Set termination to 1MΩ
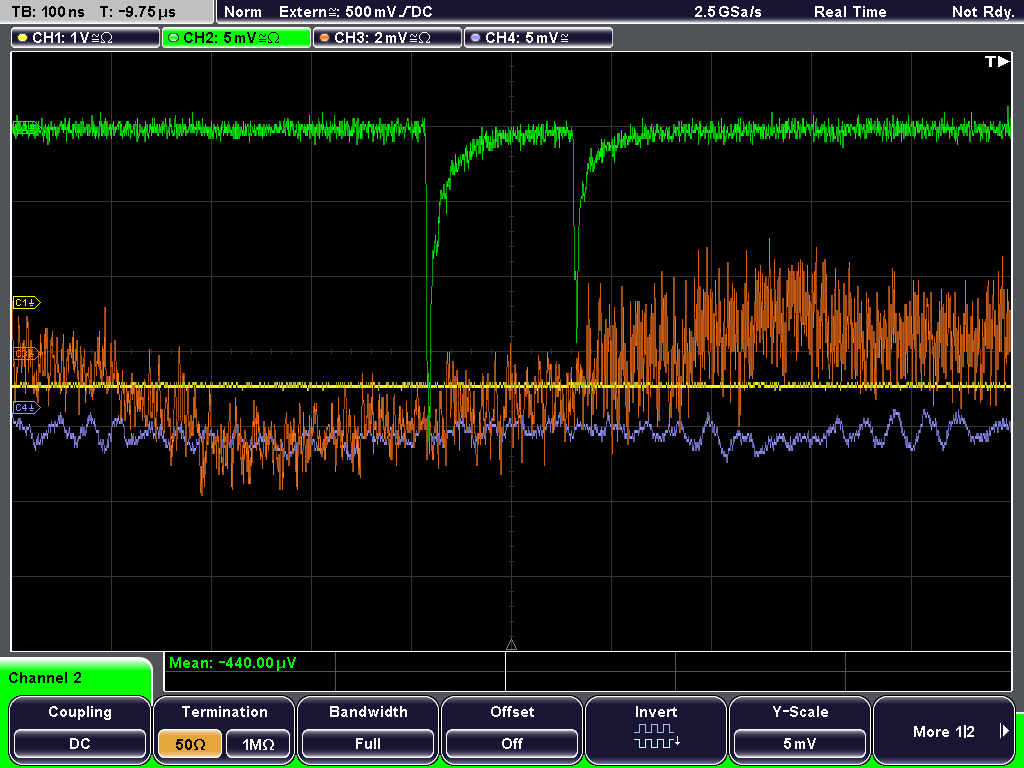 258,744
